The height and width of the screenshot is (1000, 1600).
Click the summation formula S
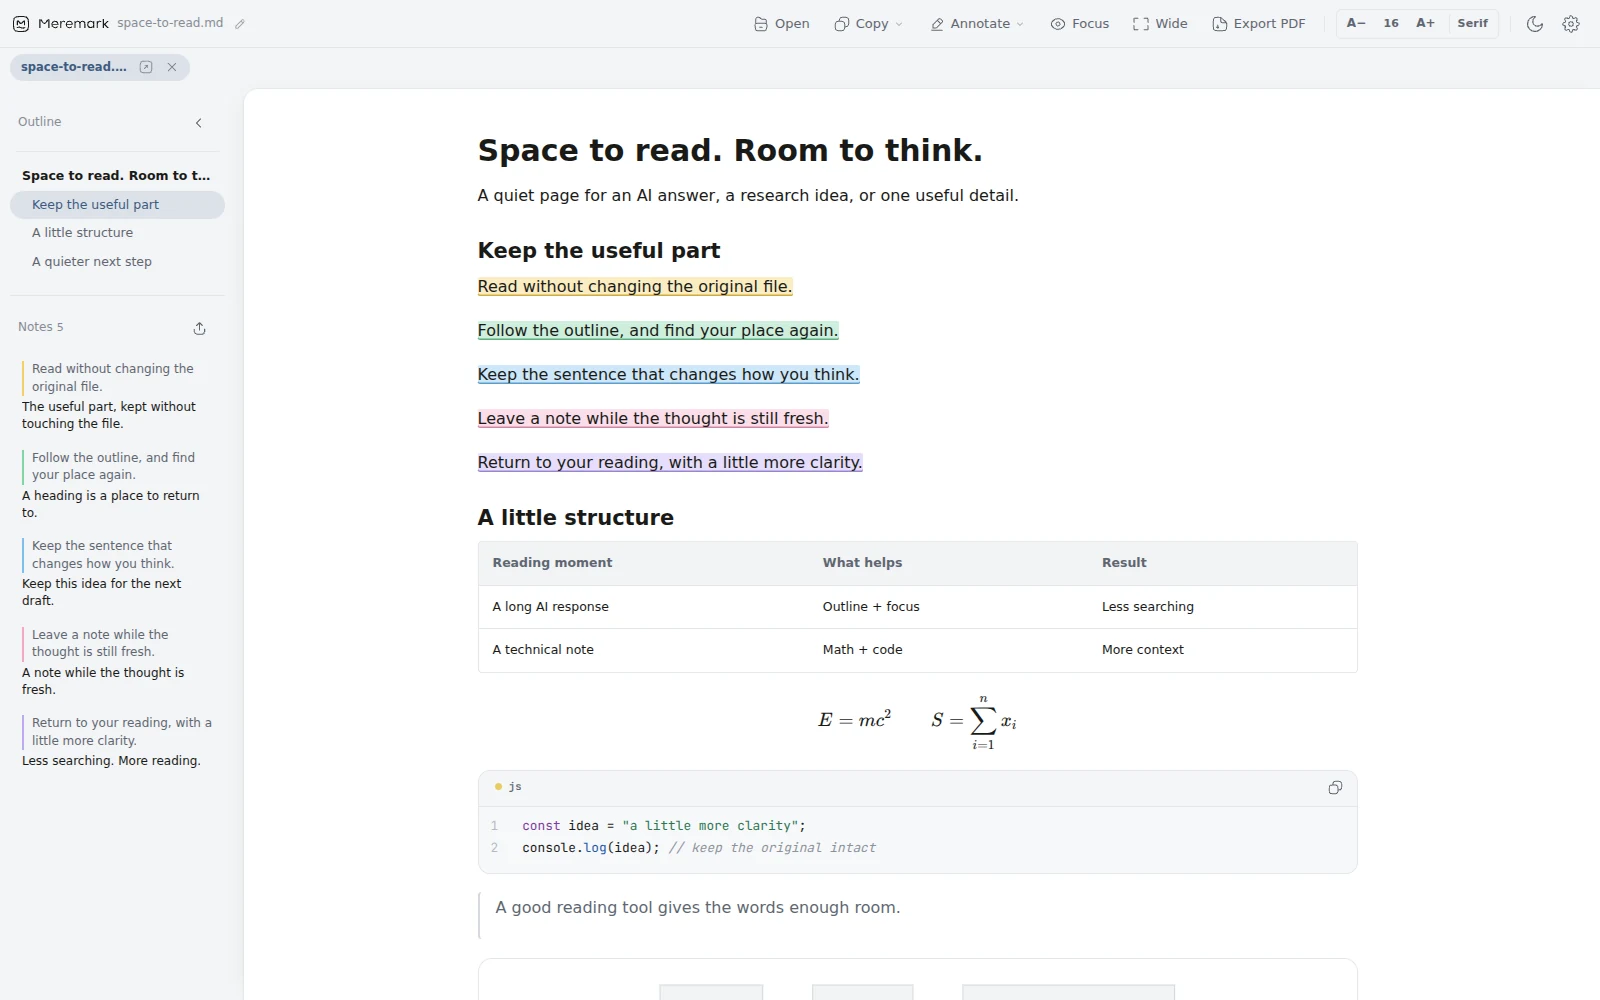click(974, 721)
